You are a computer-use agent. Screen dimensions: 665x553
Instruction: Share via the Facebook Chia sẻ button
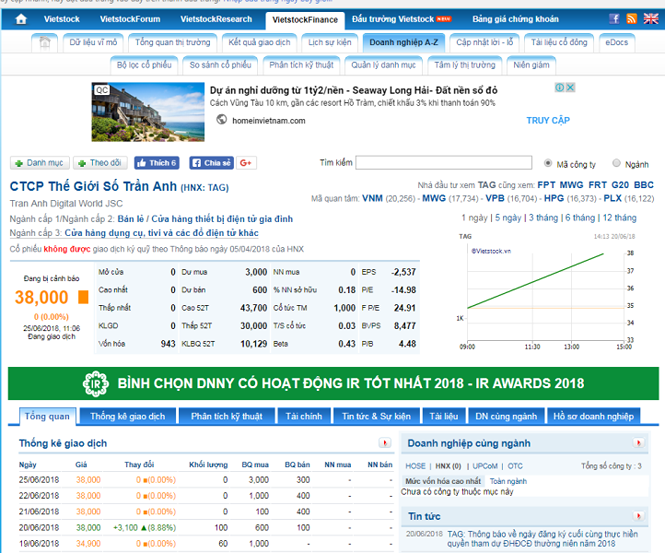pos(210,163)
